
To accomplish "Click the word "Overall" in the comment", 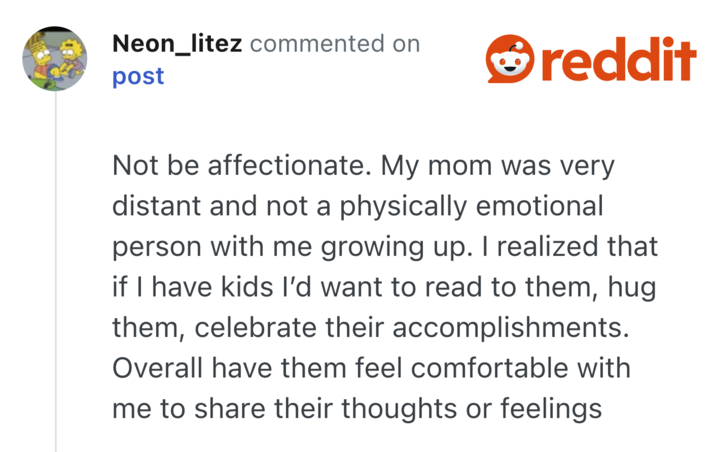I will [x=157, y=368].
